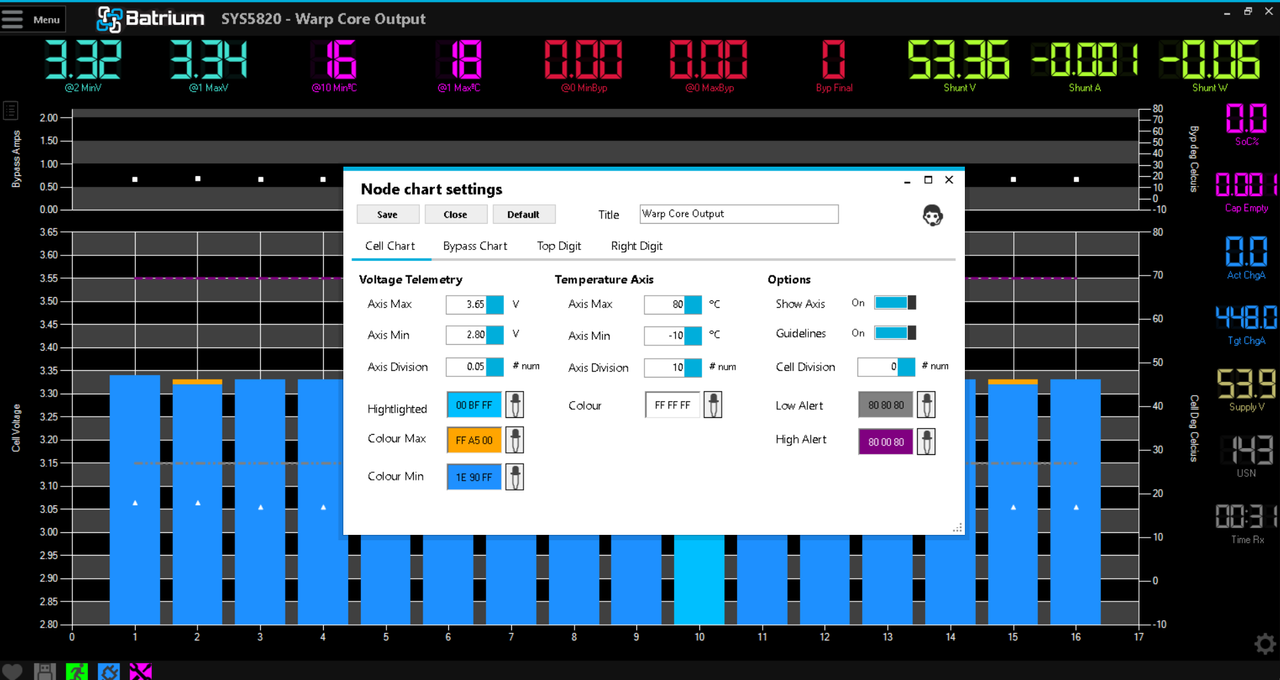Viewport: 1280px width, 680px height.
Task: Adjust Temperature Axis Max stepper handle
Action: pyautogui.click(x=693, y=304)
